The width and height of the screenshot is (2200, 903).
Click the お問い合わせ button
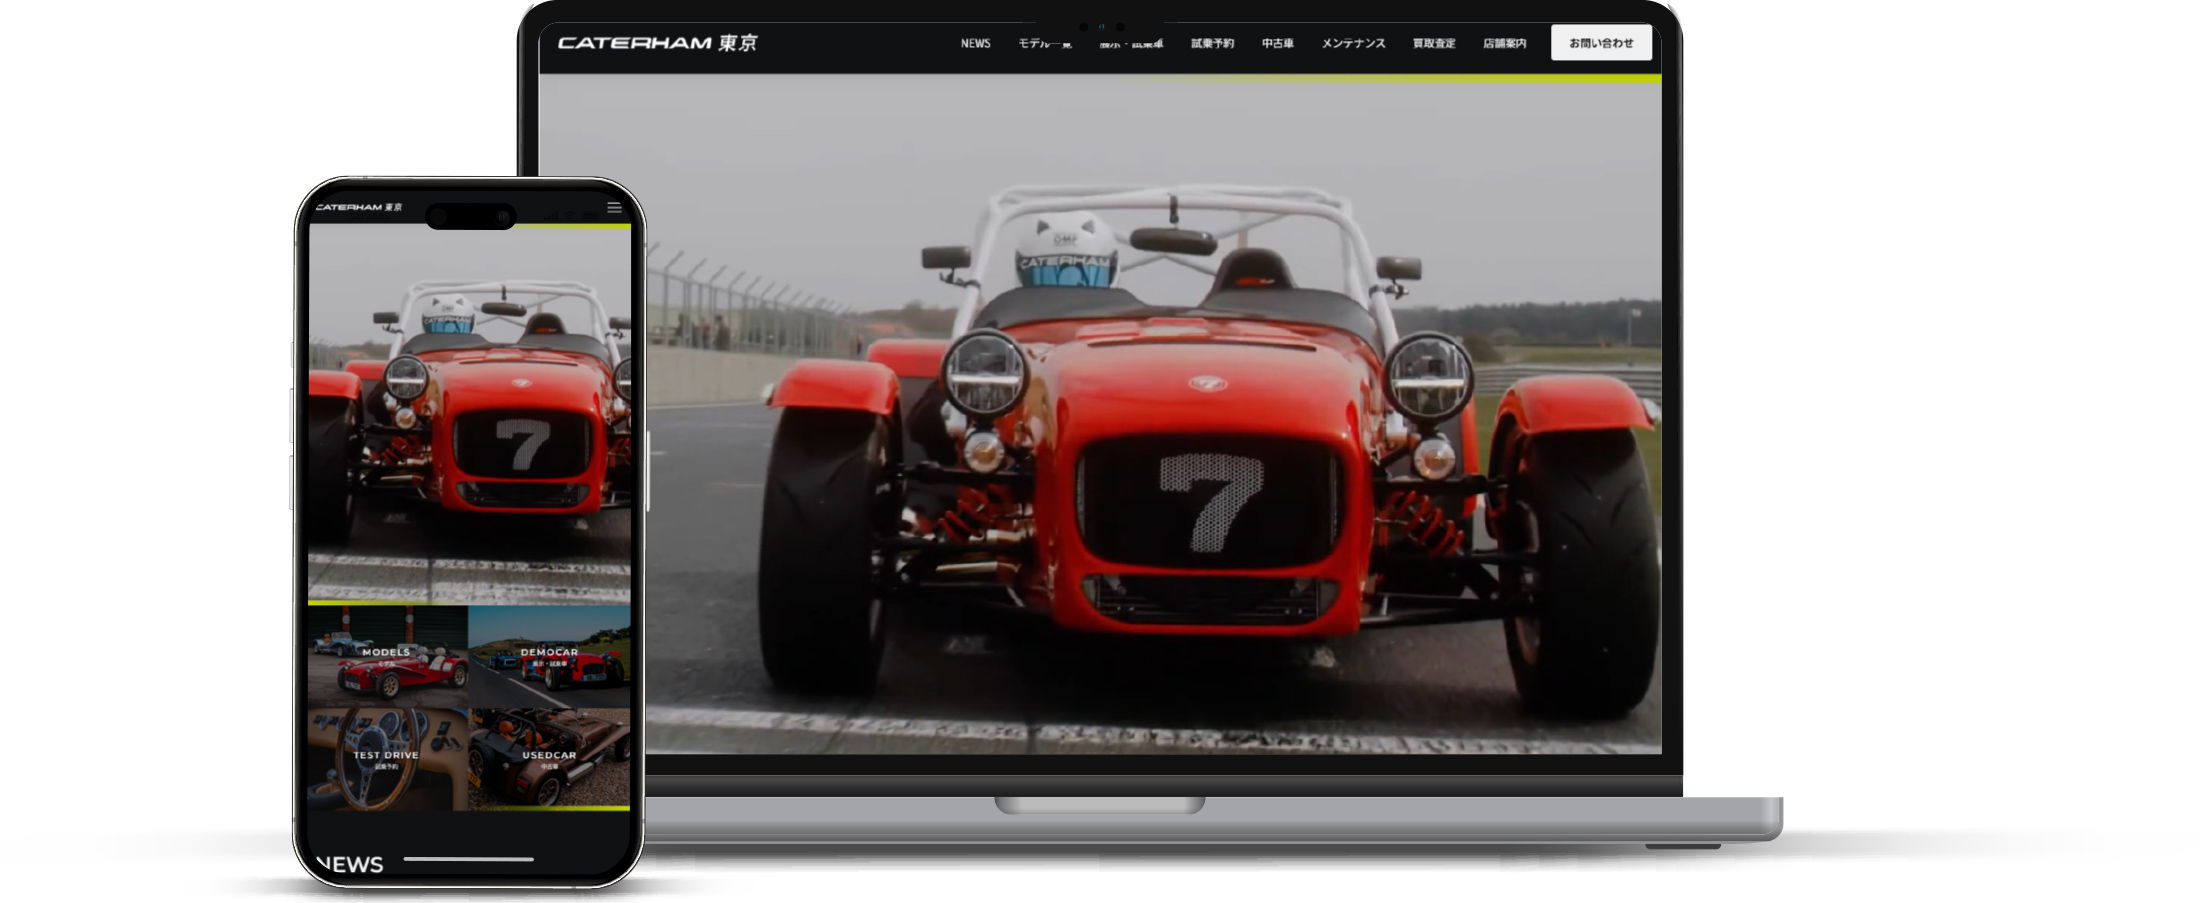pyautogui.click(x=1600, y=43)
